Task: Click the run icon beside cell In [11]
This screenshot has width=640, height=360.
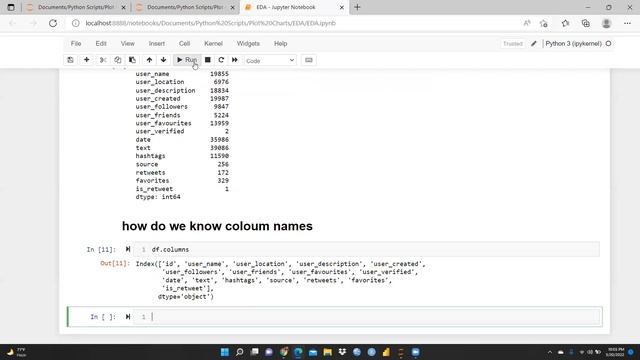Action: 128,249
